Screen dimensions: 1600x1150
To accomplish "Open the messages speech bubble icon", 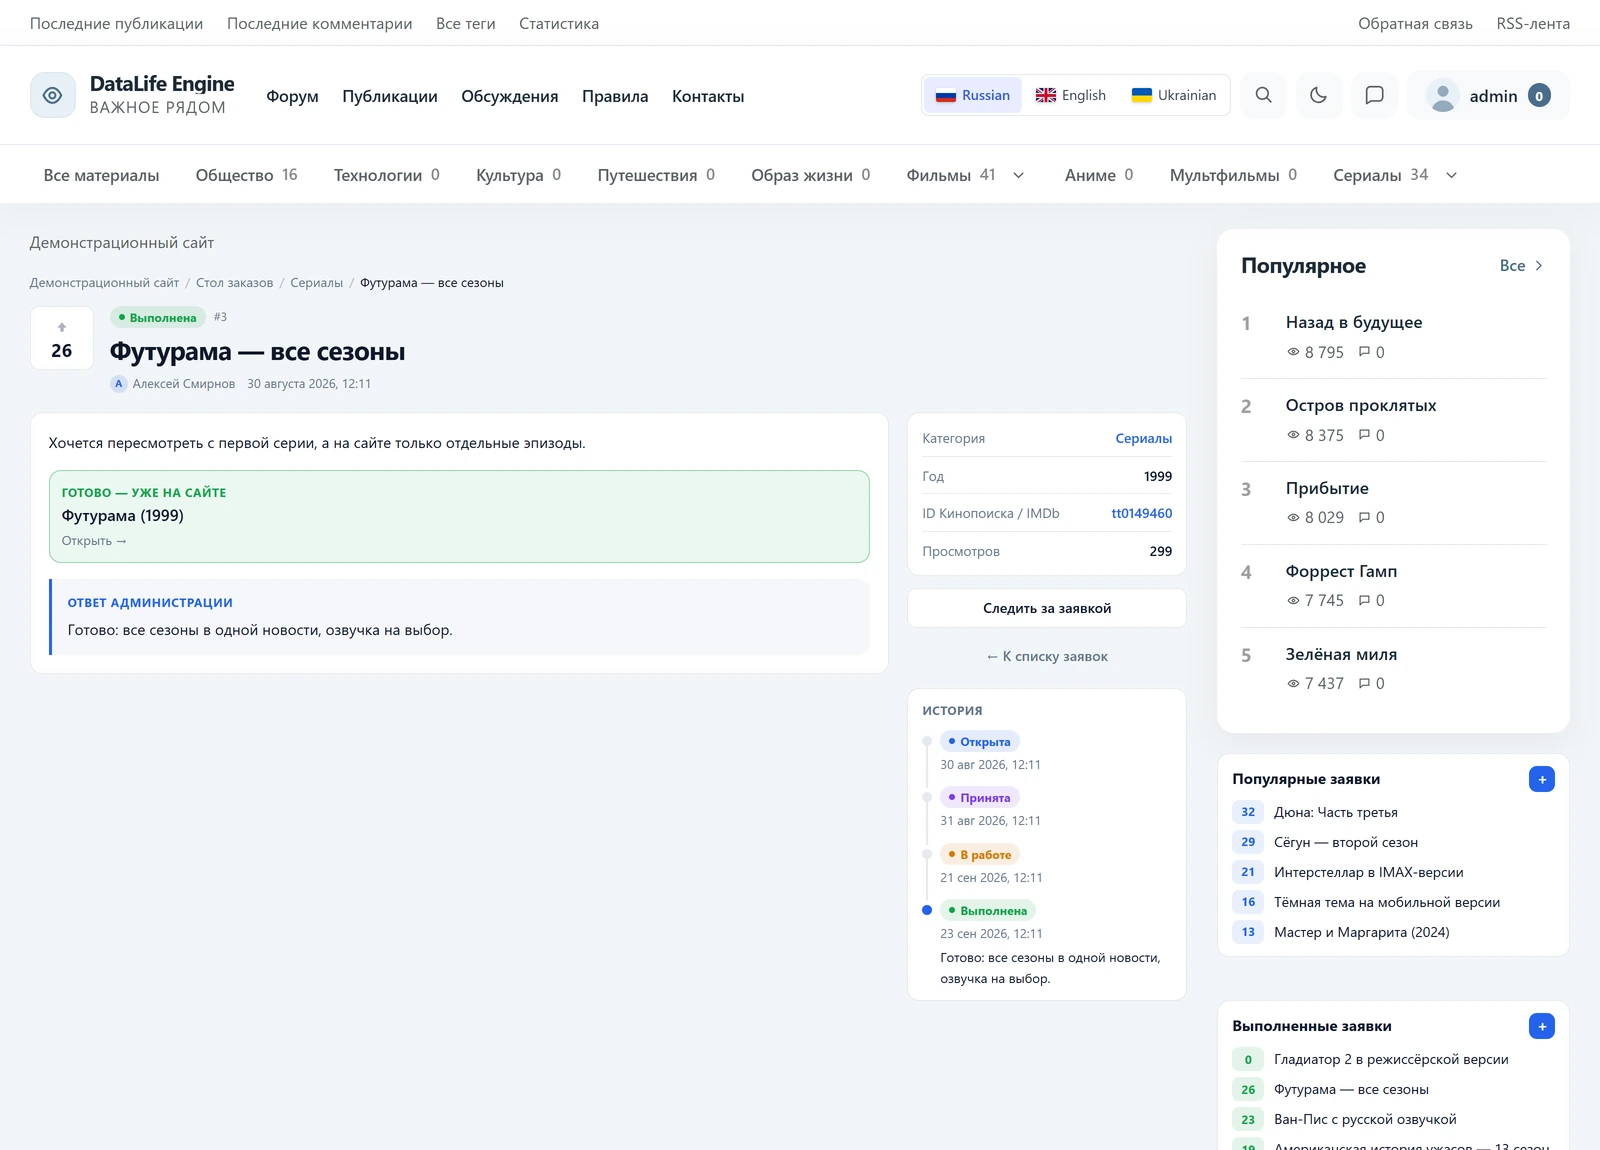I will point(1375,95).
